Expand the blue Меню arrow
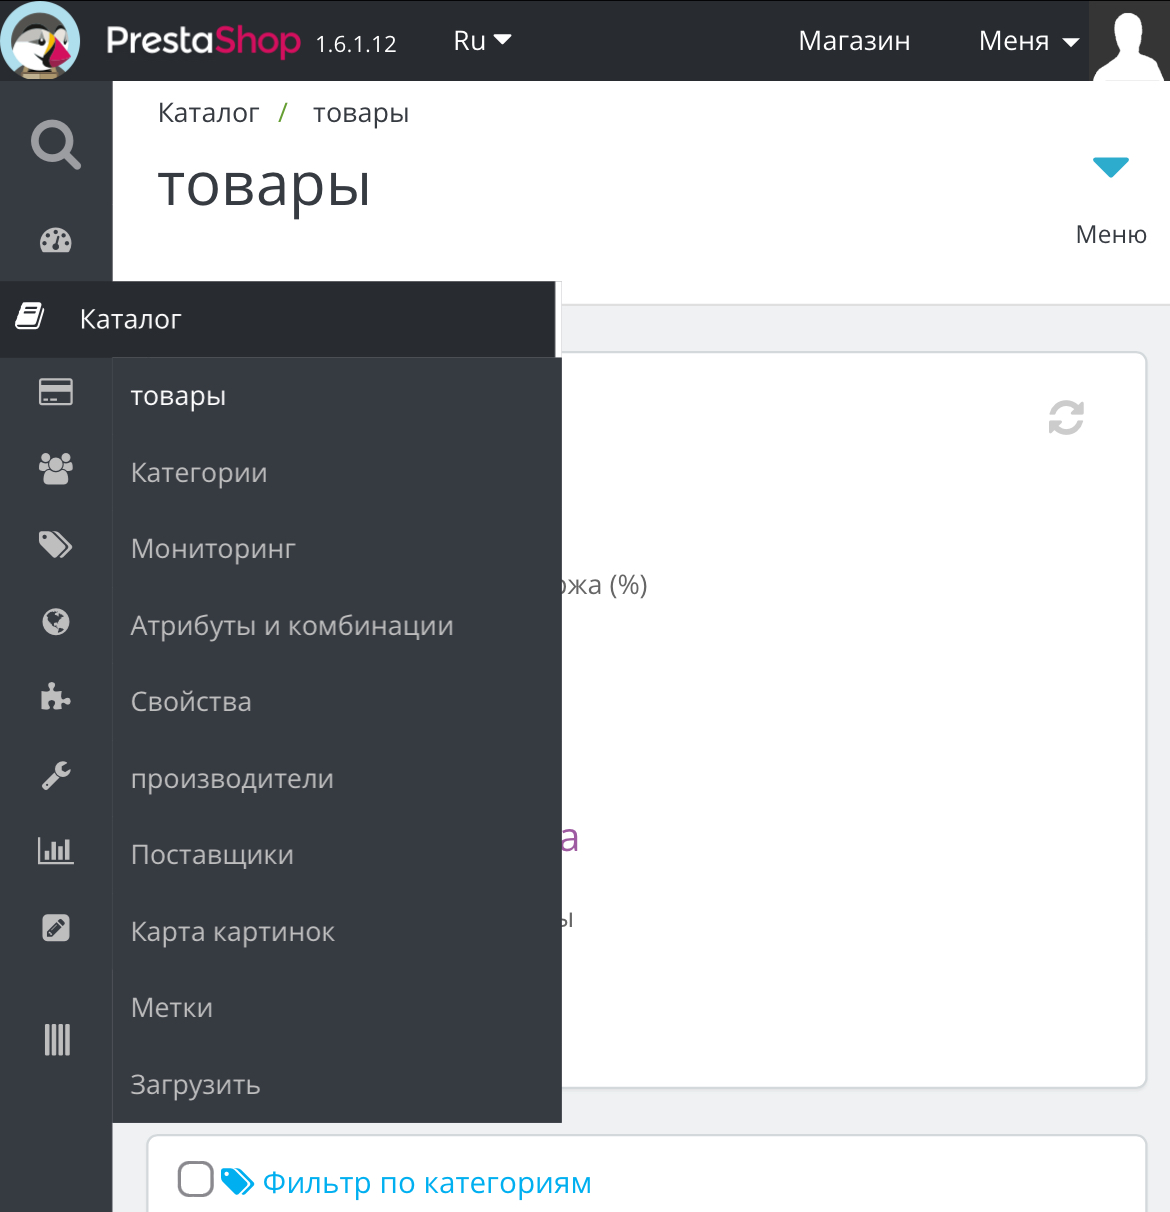Viewport: 1170px width, 1212px height. [x=1111, y=167]
